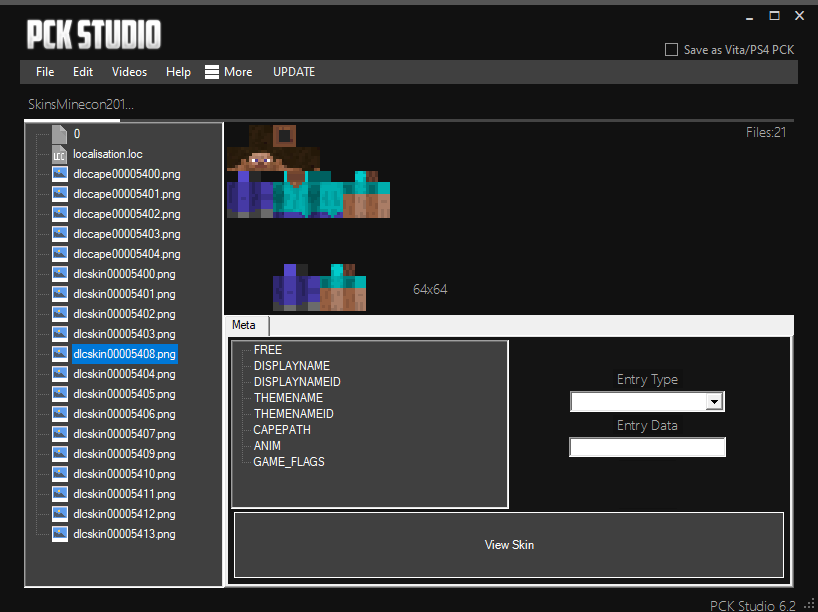Image resolution: width=818 pixels, height=612 pixels.
Task: Open the File menu
Action: [45, 72]
